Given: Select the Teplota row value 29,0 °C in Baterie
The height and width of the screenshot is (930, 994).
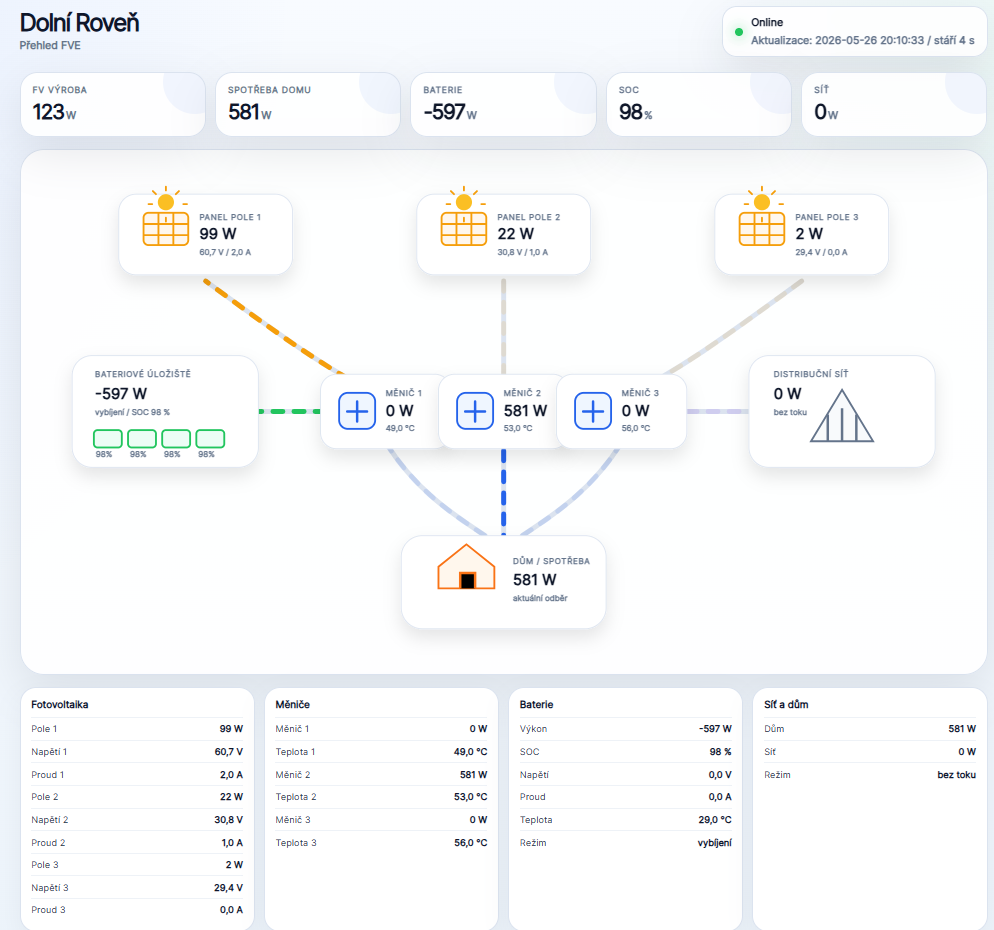Looking at the screenshot, I should [715, 820].
